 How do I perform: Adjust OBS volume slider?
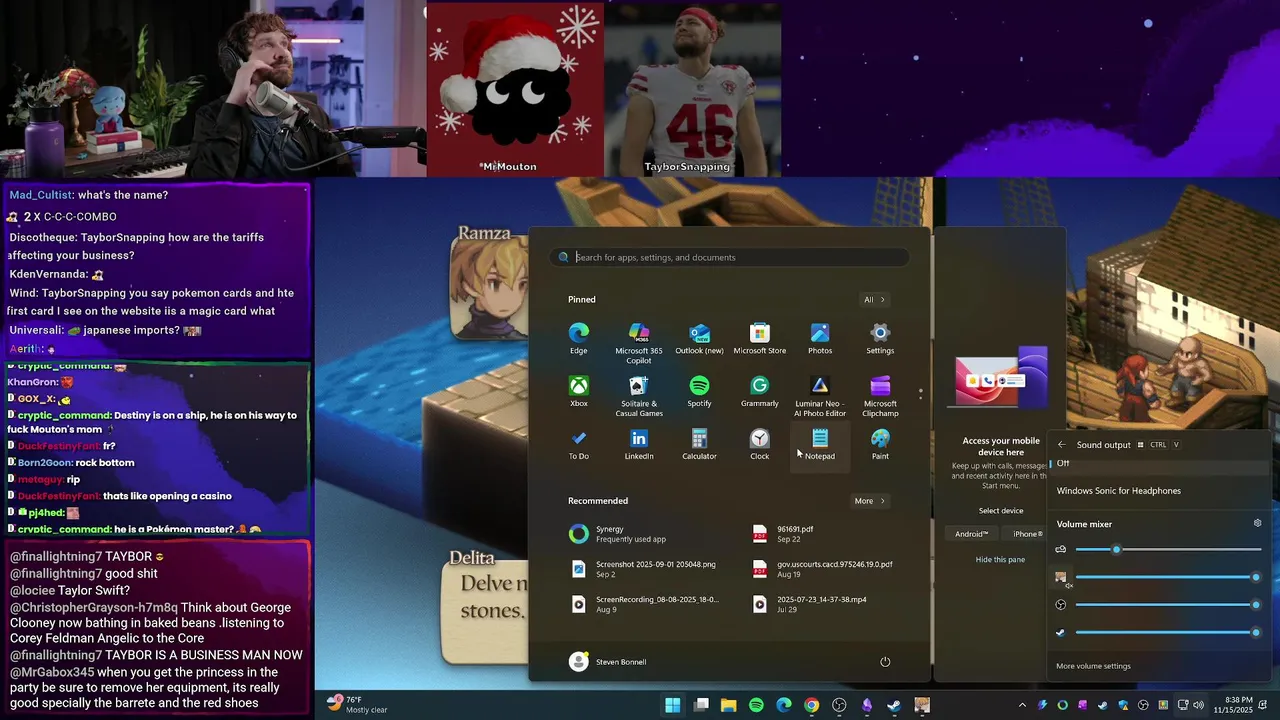pyautogui.click(x=1168, y=605)
